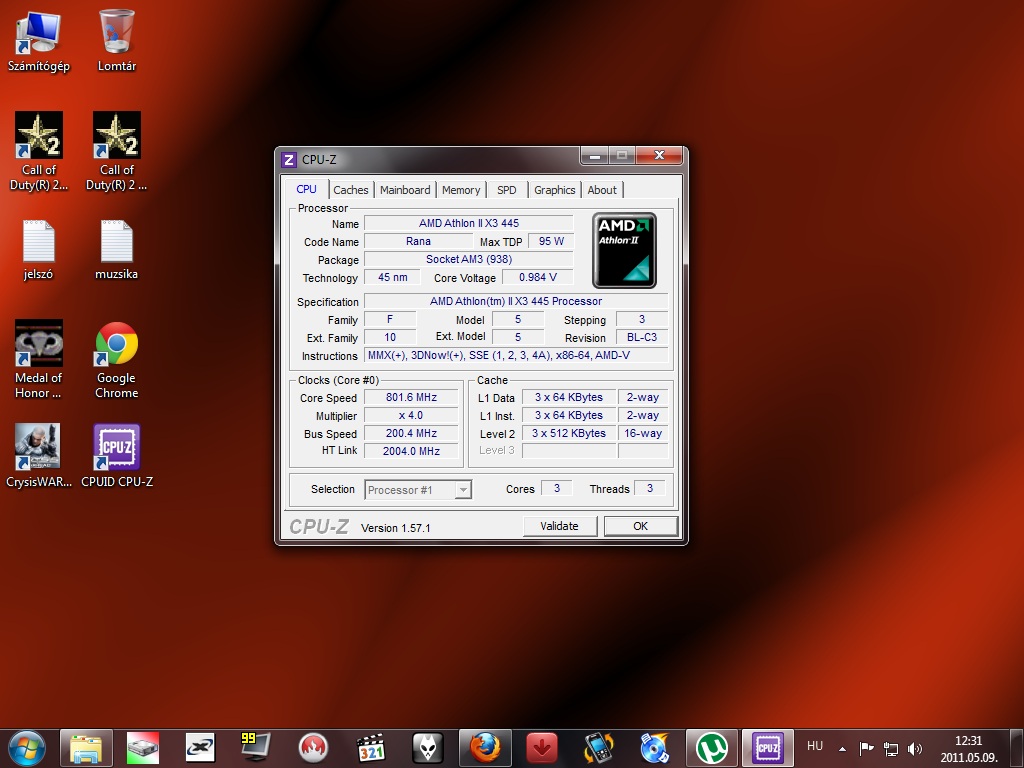Switch to Firefox in the taskbar
This screenshot has height=768, width=1024.
pos(485,748)
